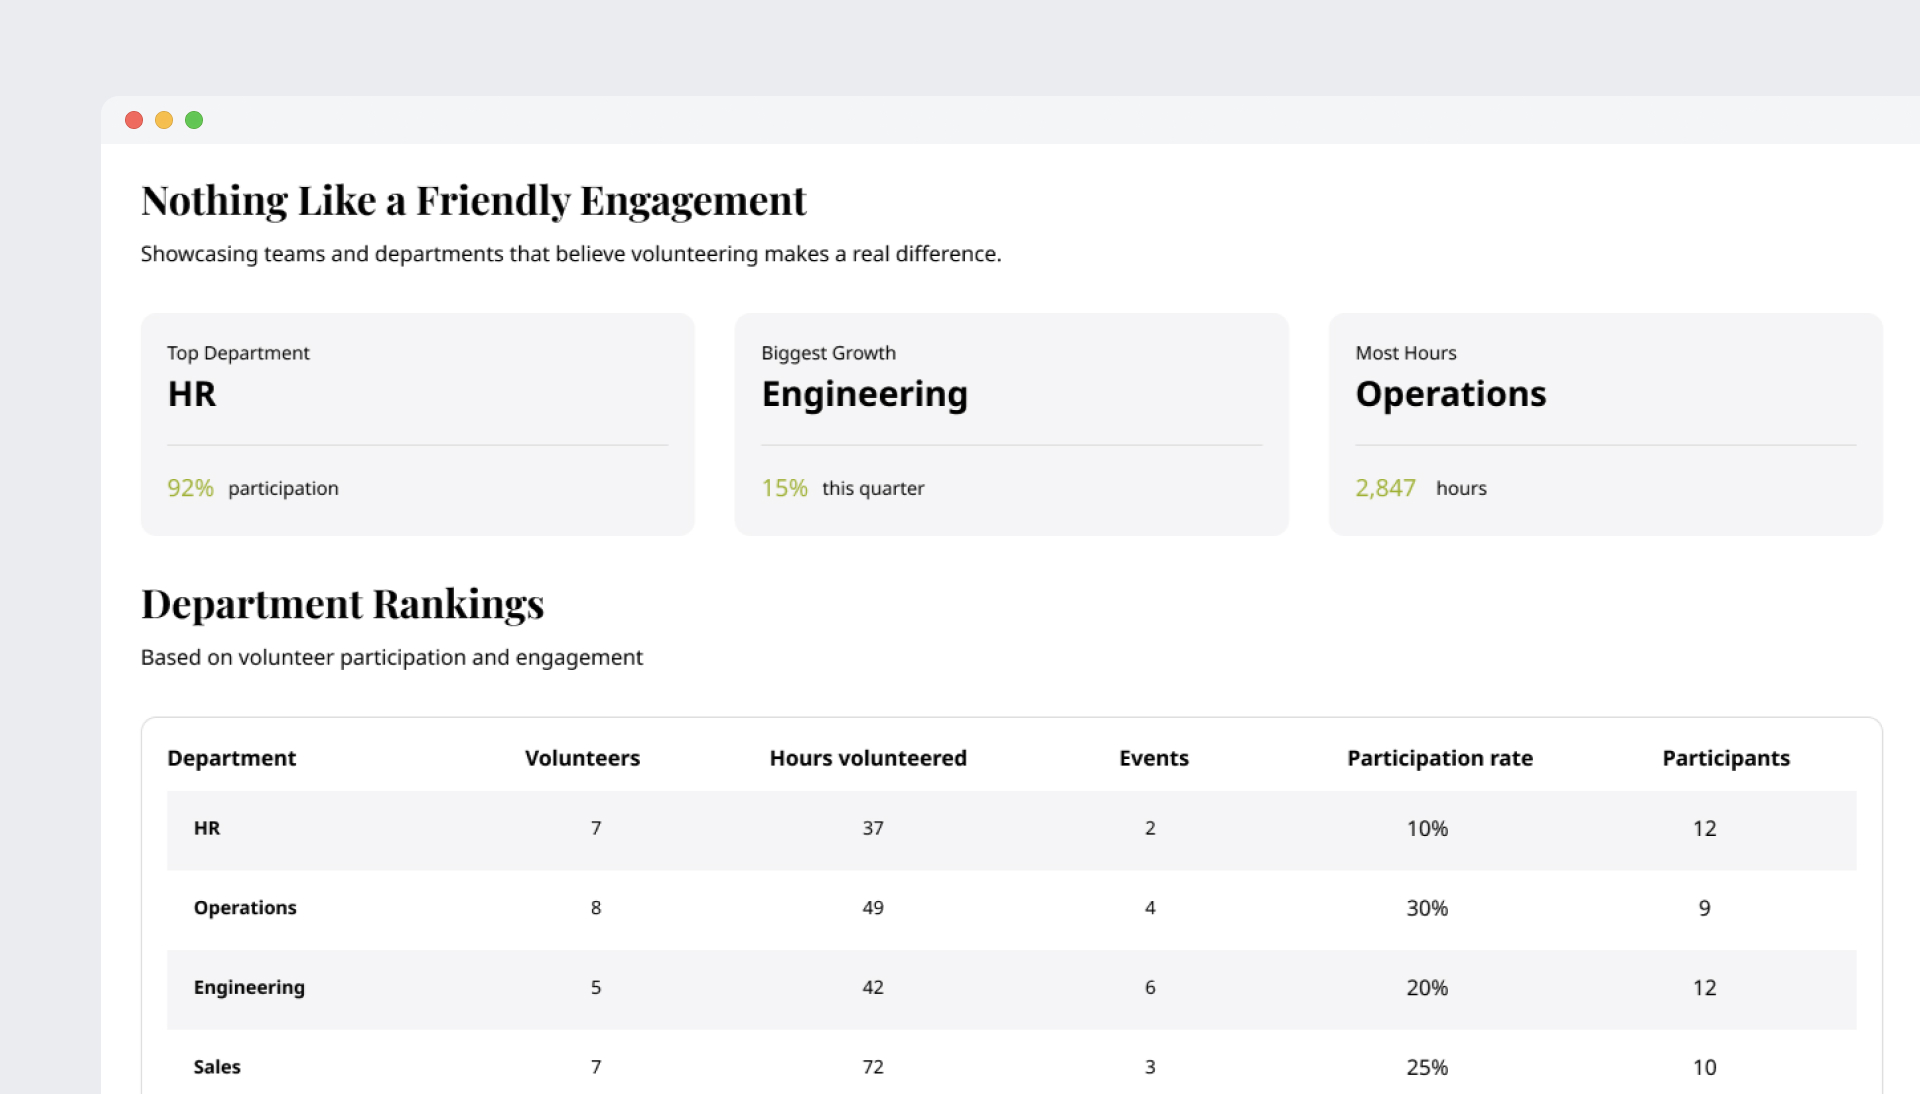Click the 15% this quarter value

click(x=784, y=488)
